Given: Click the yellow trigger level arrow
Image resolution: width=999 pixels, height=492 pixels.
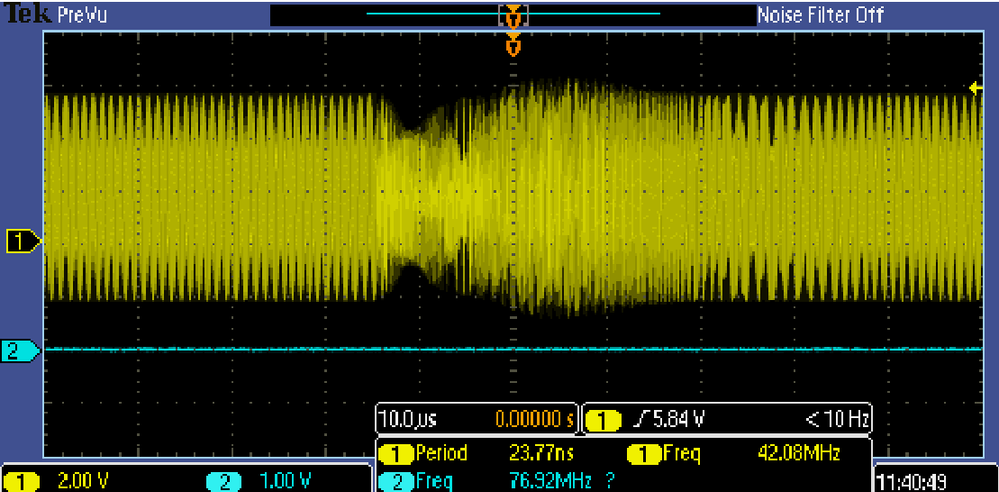Looking at the screenshot, I should (975, 89).
